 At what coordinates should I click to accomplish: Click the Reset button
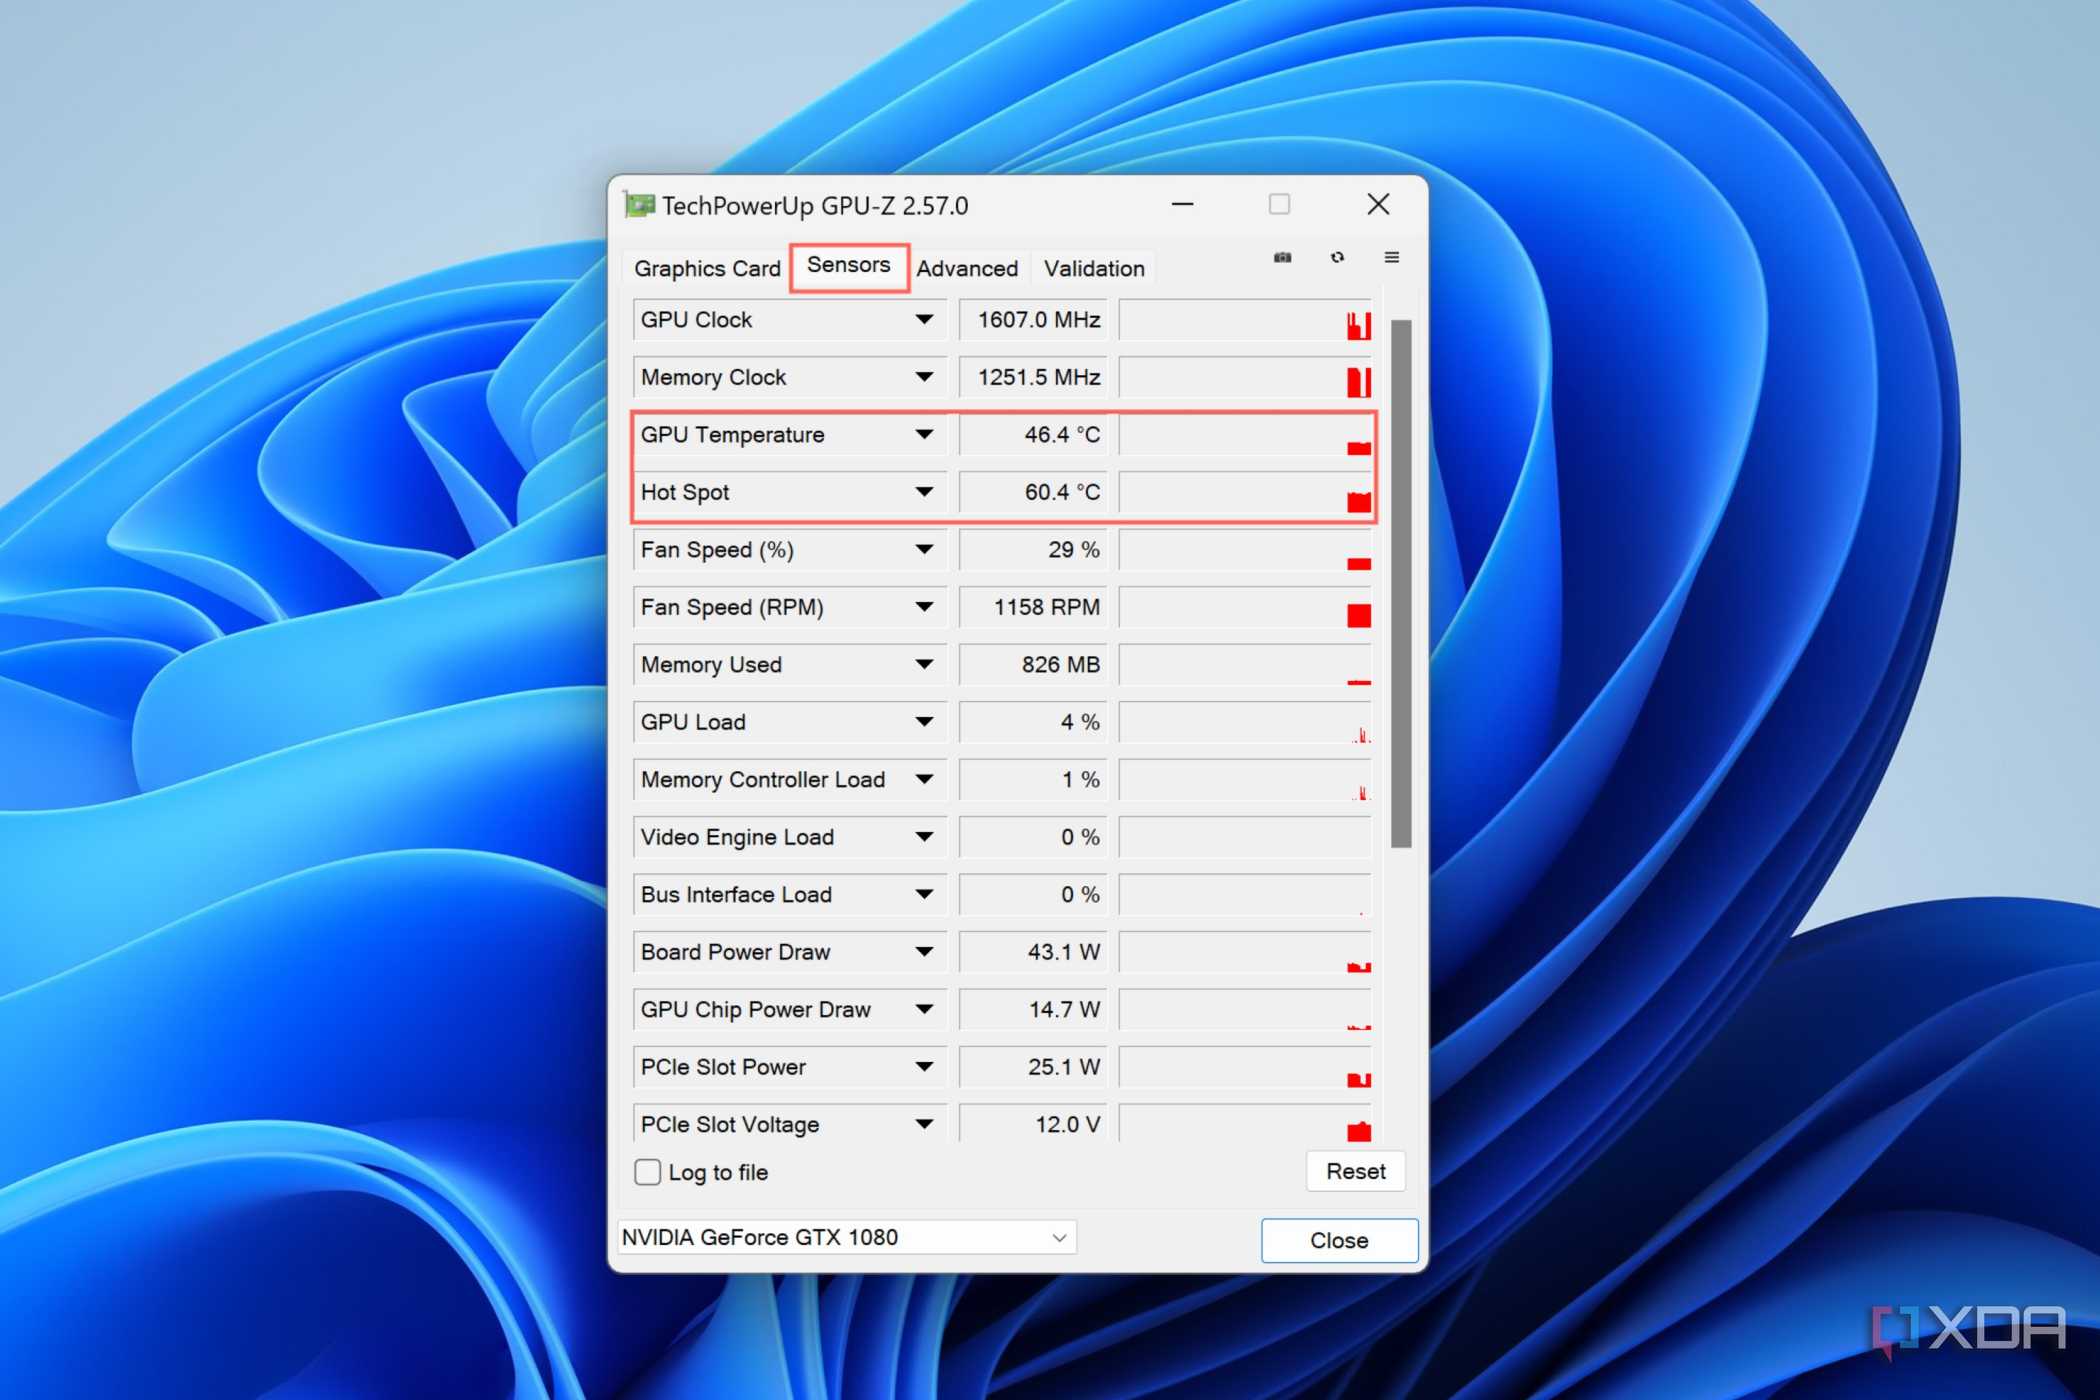1355,1172
